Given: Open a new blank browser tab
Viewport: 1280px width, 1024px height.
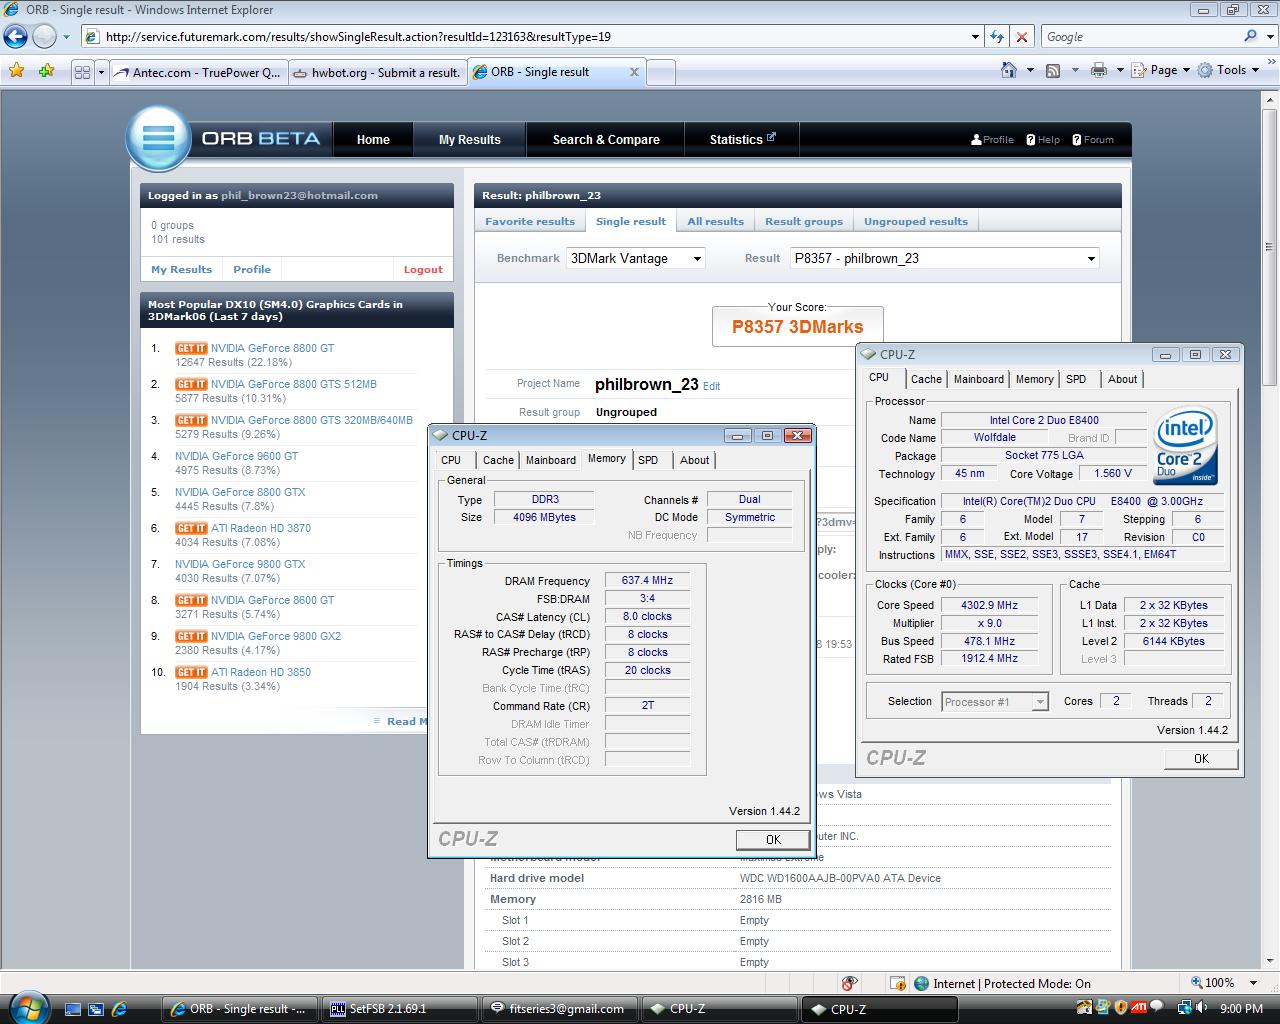Looking at the screenshot, I should pos(661,72).
